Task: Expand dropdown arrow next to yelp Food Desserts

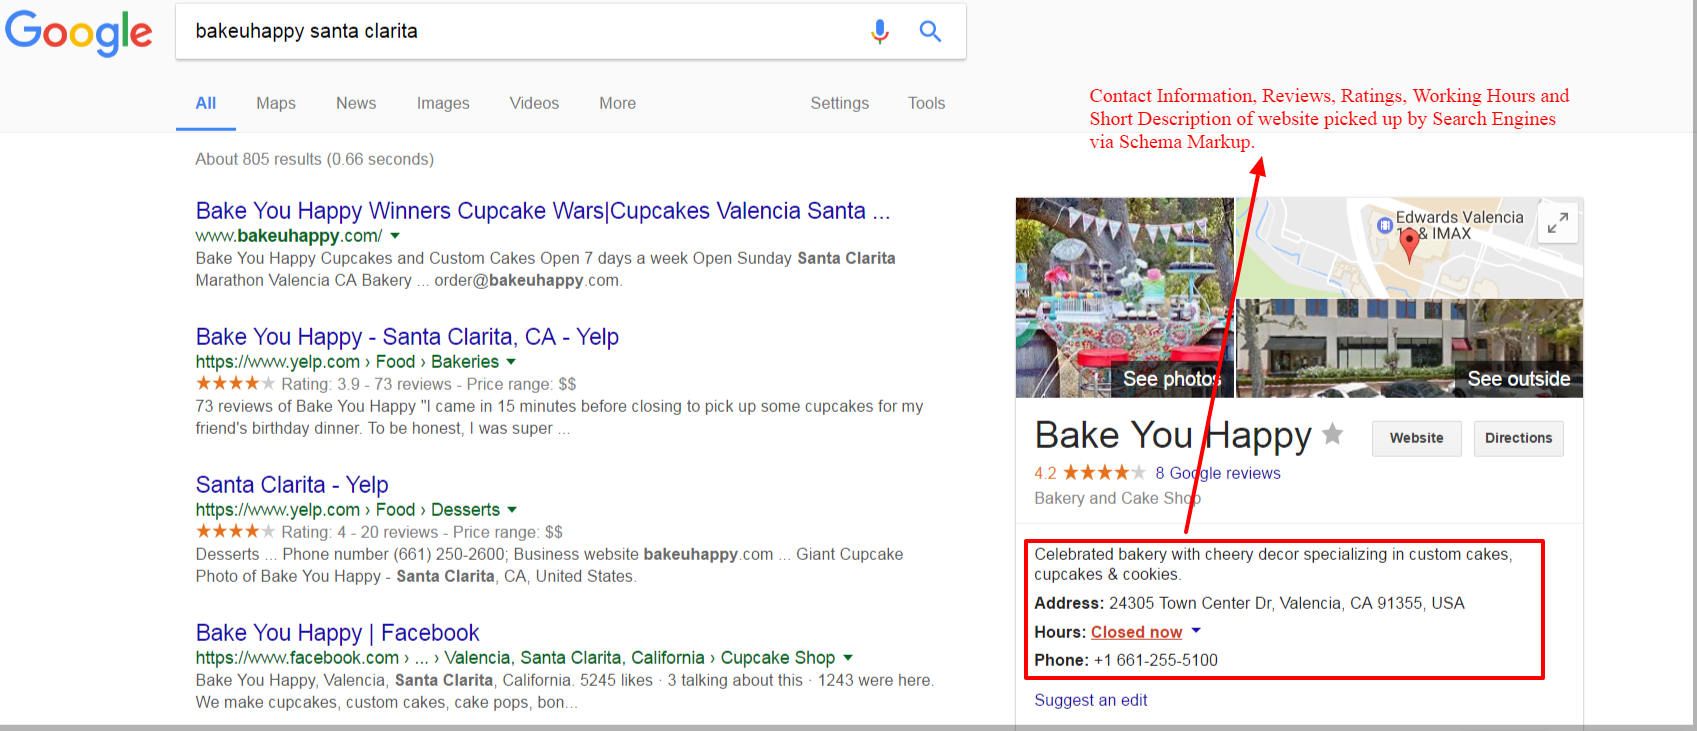Action: tap(512, 510)
